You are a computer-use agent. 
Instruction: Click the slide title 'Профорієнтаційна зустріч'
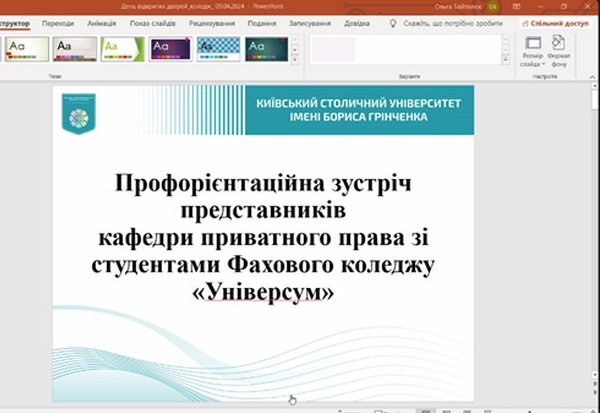pos(263,183)
